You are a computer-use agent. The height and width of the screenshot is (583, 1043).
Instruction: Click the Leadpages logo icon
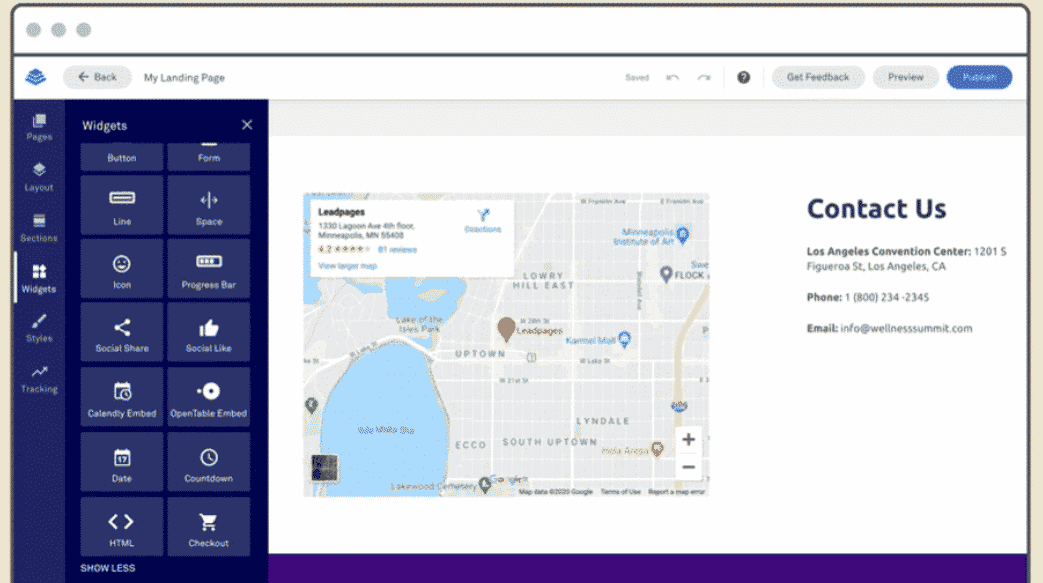(x=35, y=77)
